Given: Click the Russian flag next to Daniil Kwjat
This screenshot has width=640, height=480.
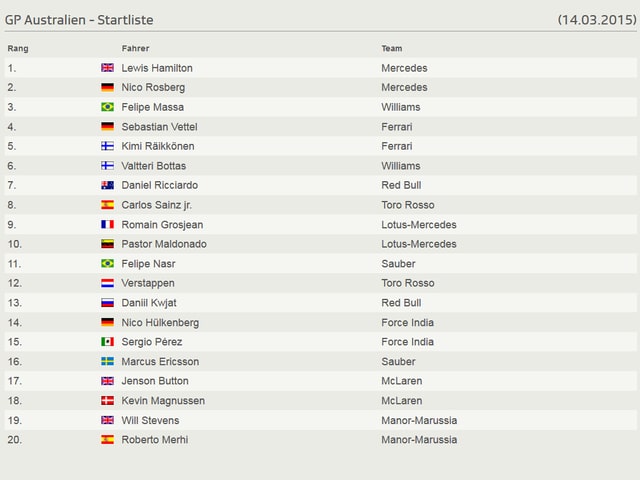Looking at the screenshot, I should 107,303.
